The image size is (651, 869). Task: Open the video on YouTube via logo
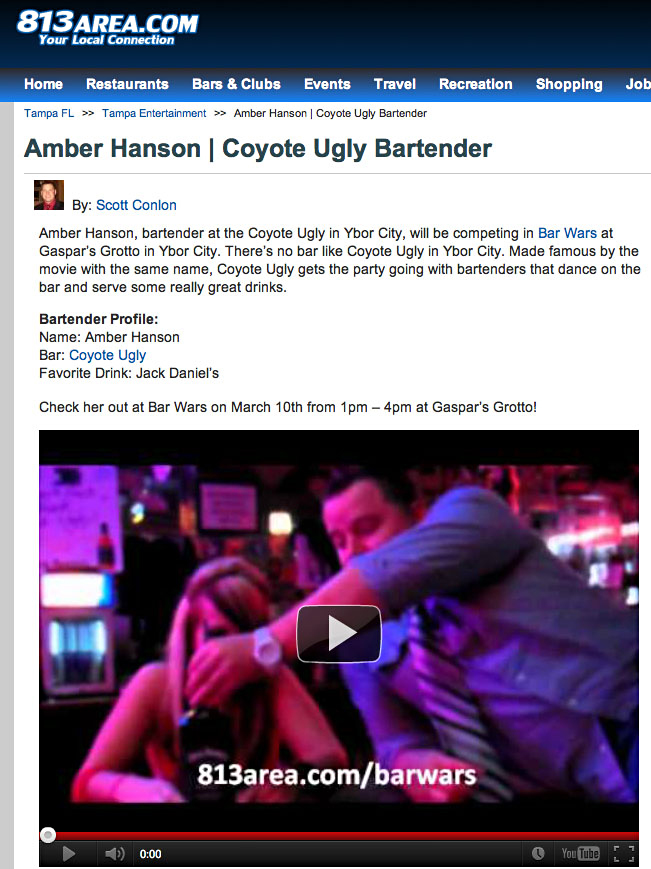click(580, 853)
